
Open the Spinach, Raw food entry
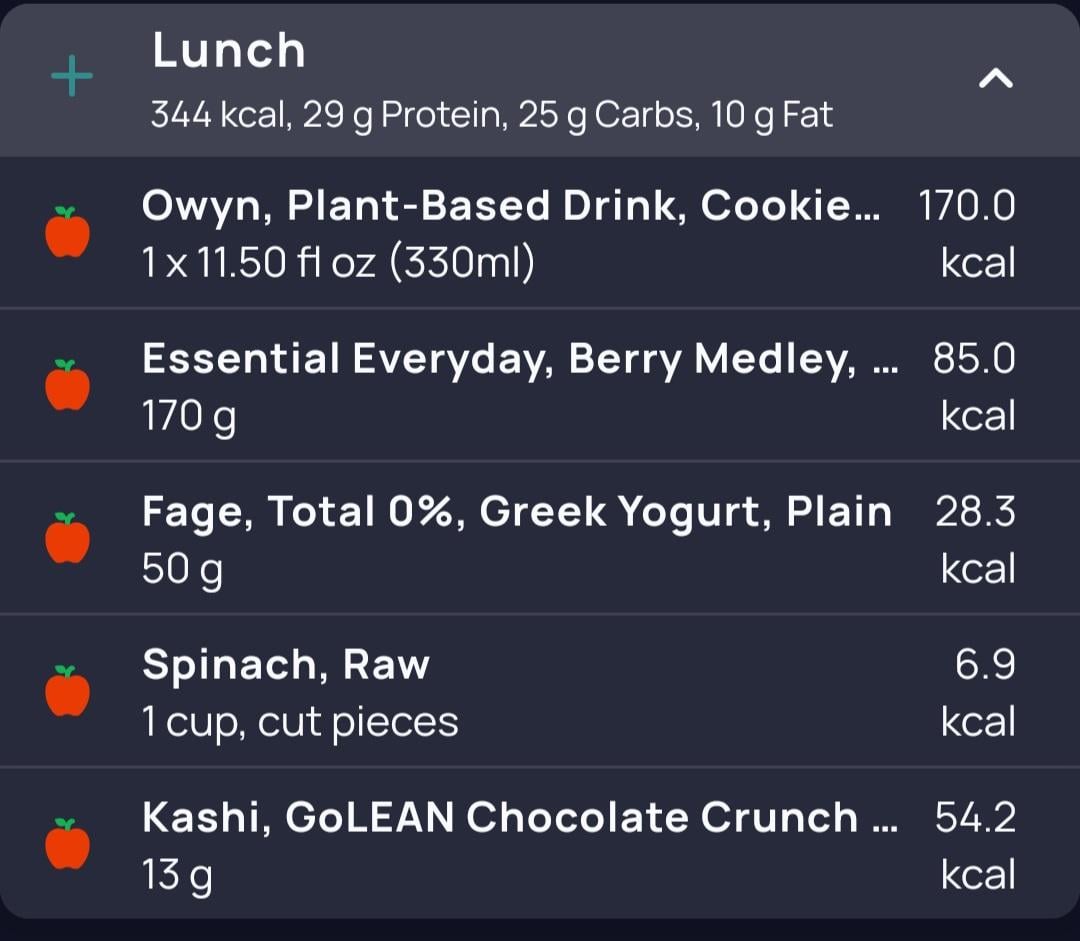pyautogui.click(x=540, y=691)
